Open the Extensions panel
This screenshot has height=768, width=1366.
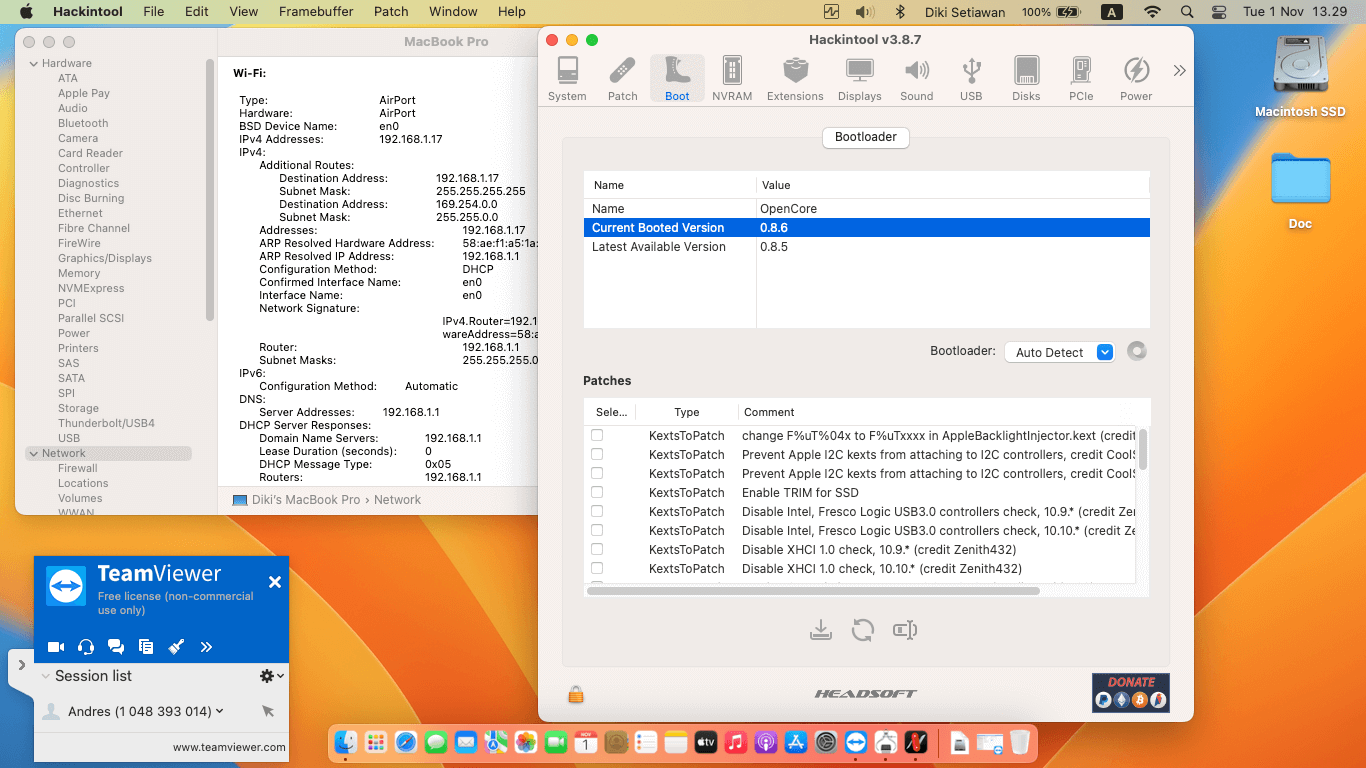[x=795, y=75]
